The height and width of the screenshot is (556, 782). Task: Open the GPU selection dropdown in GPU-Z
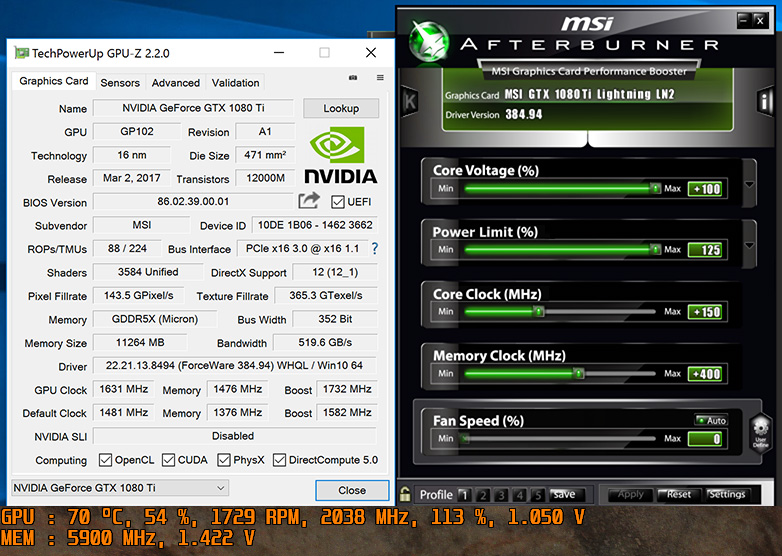click(x=120, y=488)
